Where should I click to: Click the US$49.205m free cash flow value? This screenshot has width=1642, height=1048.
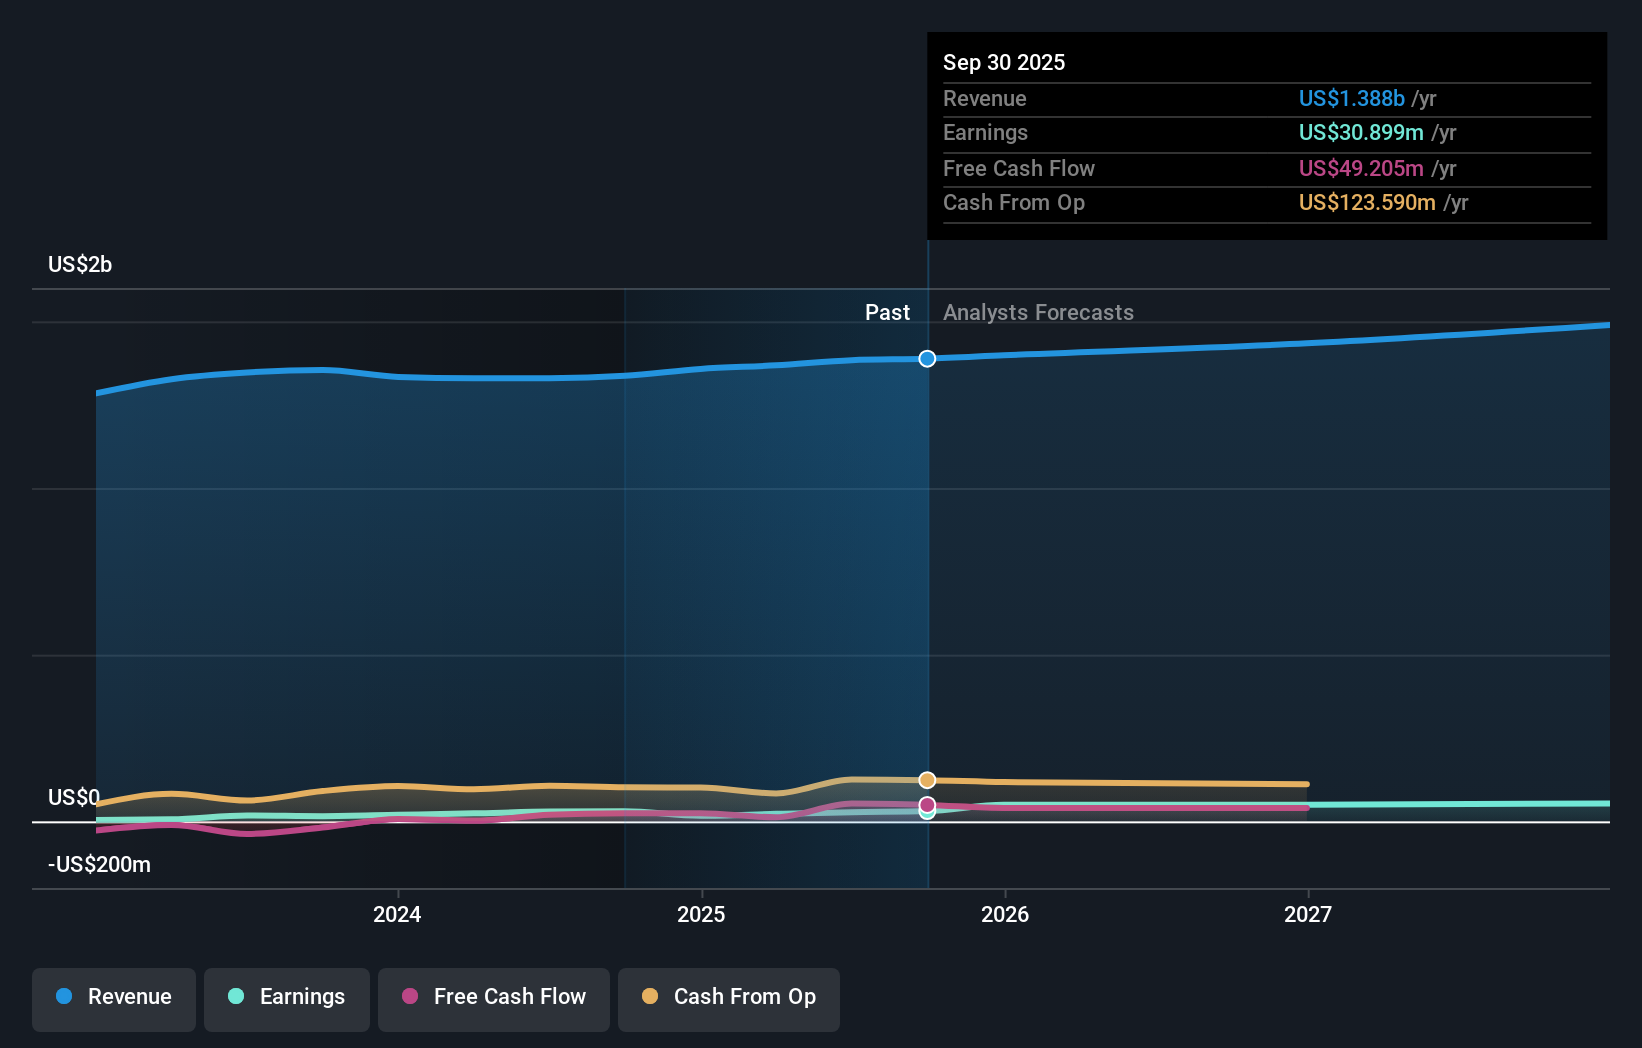(x=1361, y=168)
